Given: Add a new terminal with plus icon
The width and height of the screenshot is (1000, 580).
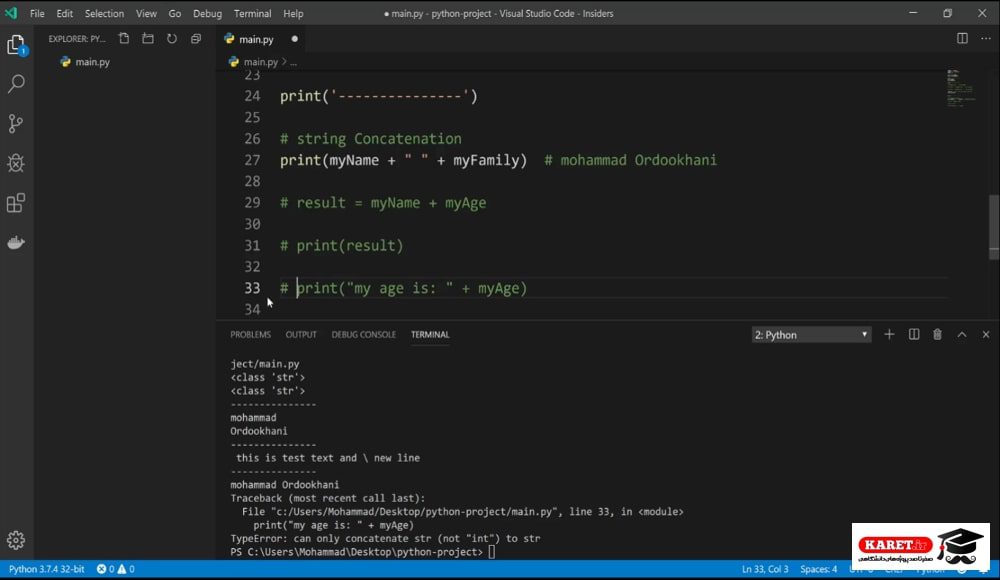Looking at the screenshot, I should [x=889, y=334].
